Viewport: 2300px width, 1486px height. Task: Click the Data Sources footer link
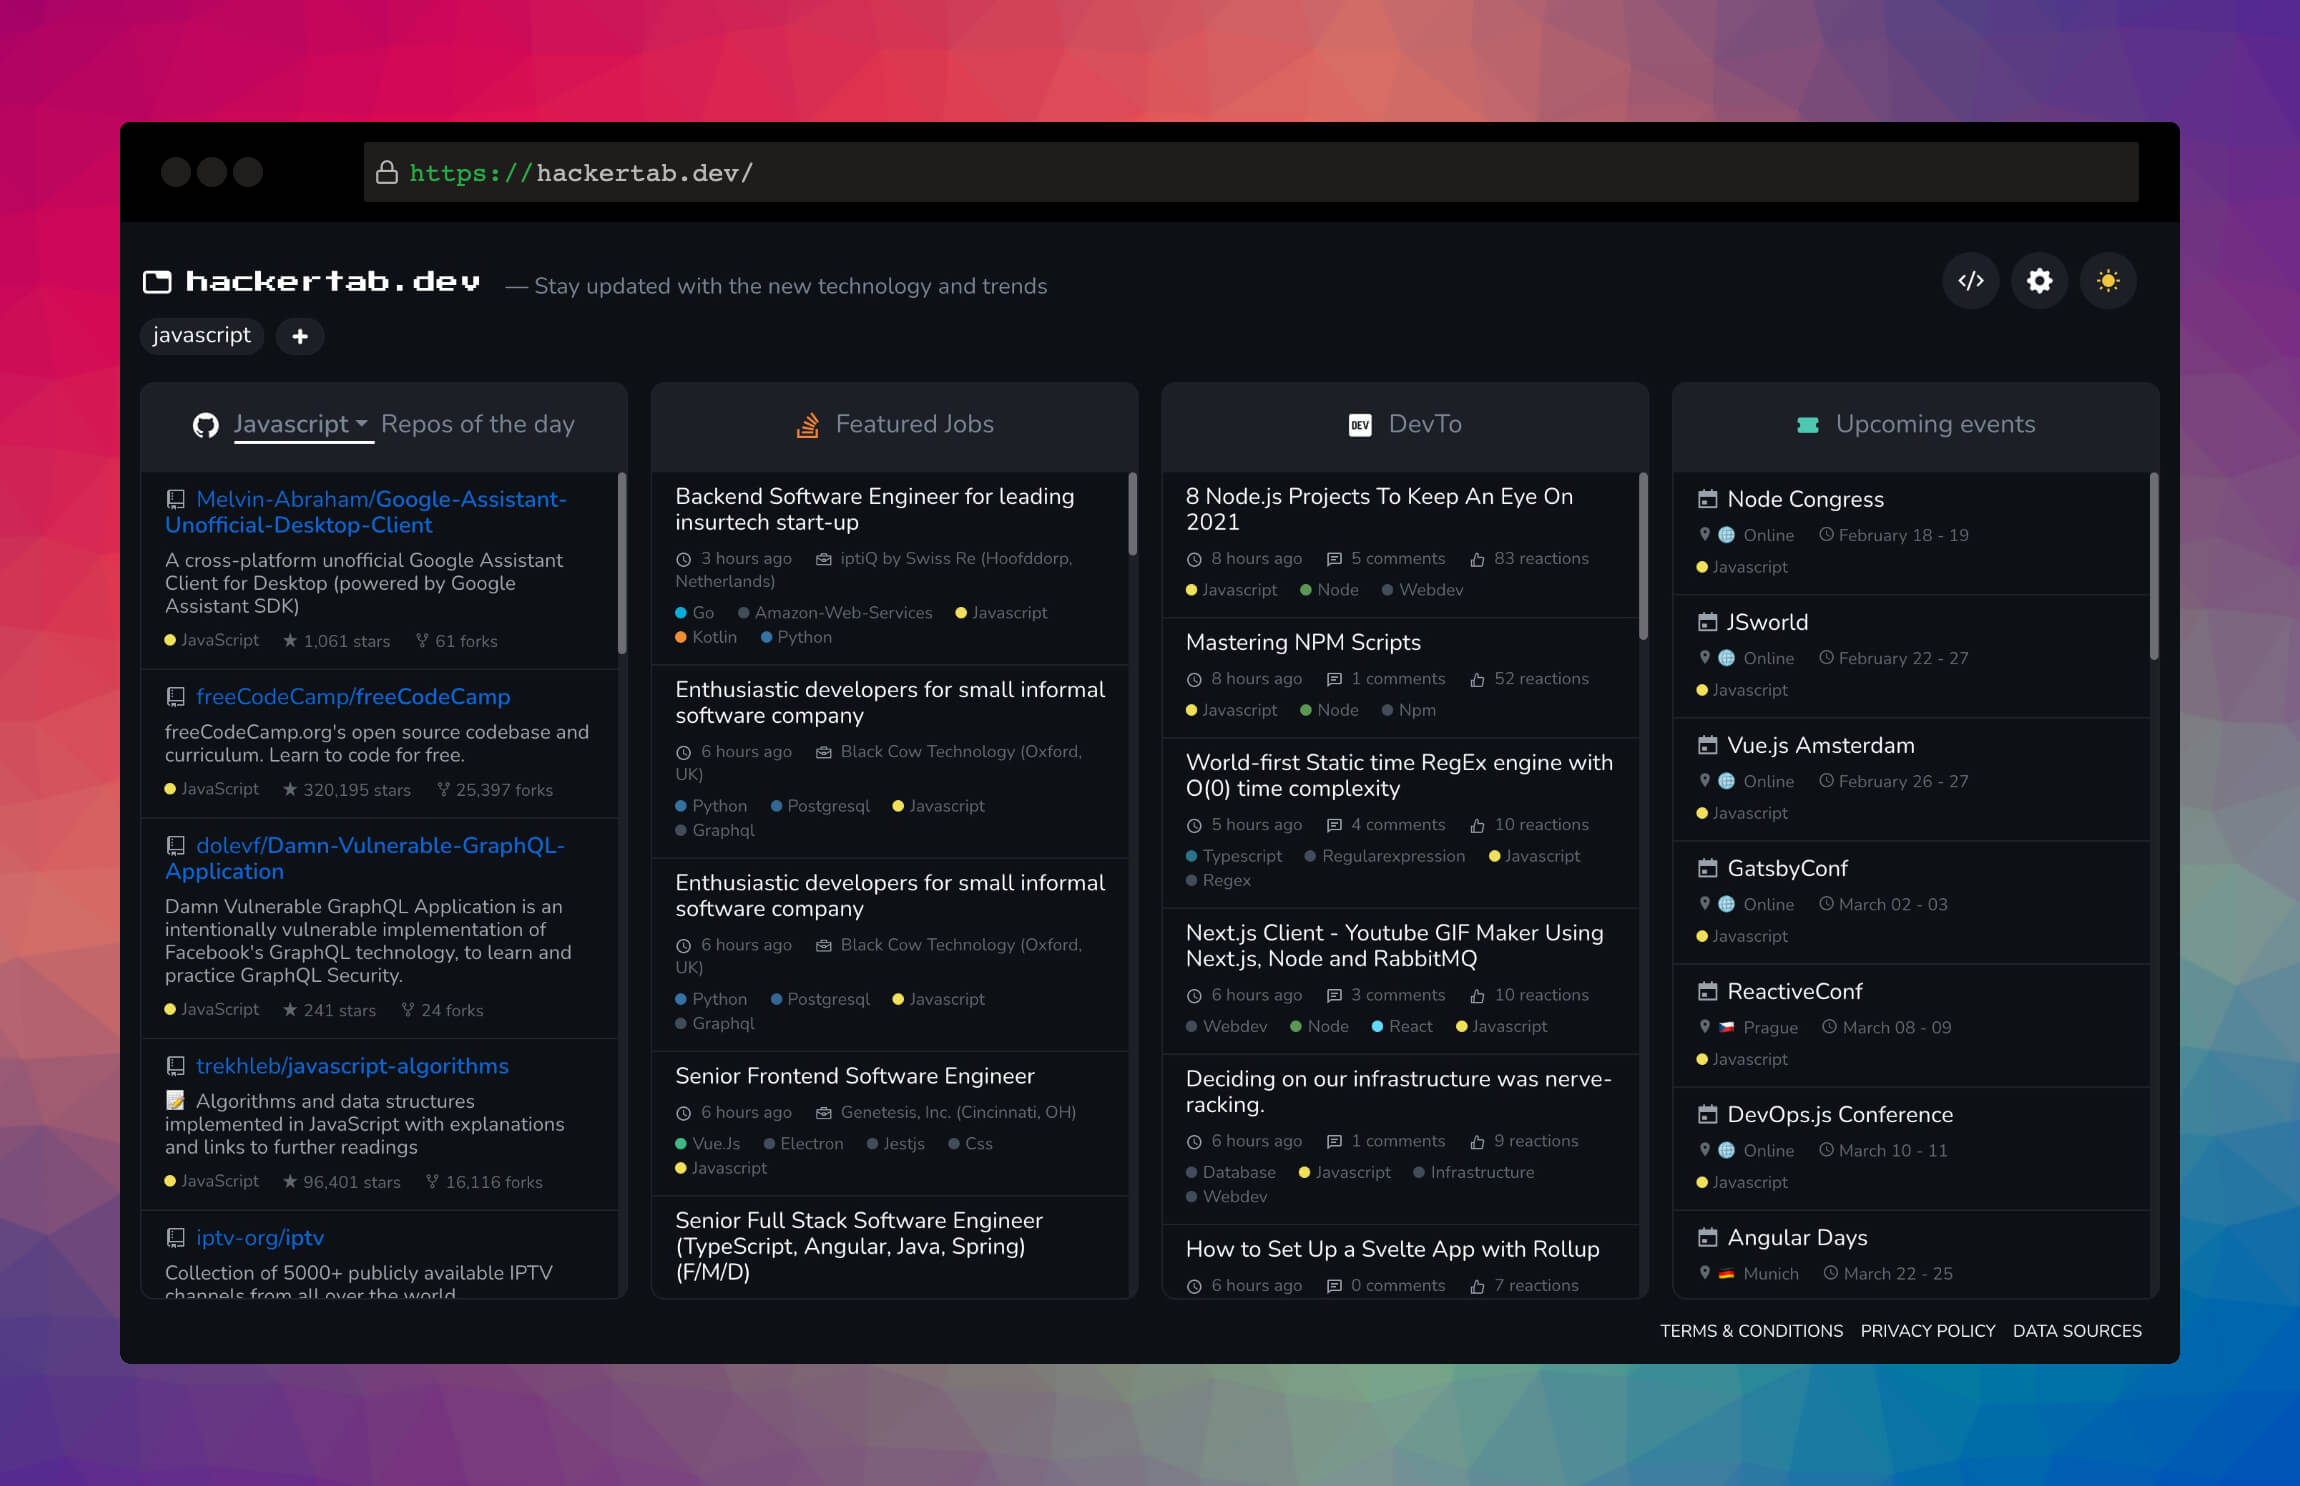click(2076, 1331)
